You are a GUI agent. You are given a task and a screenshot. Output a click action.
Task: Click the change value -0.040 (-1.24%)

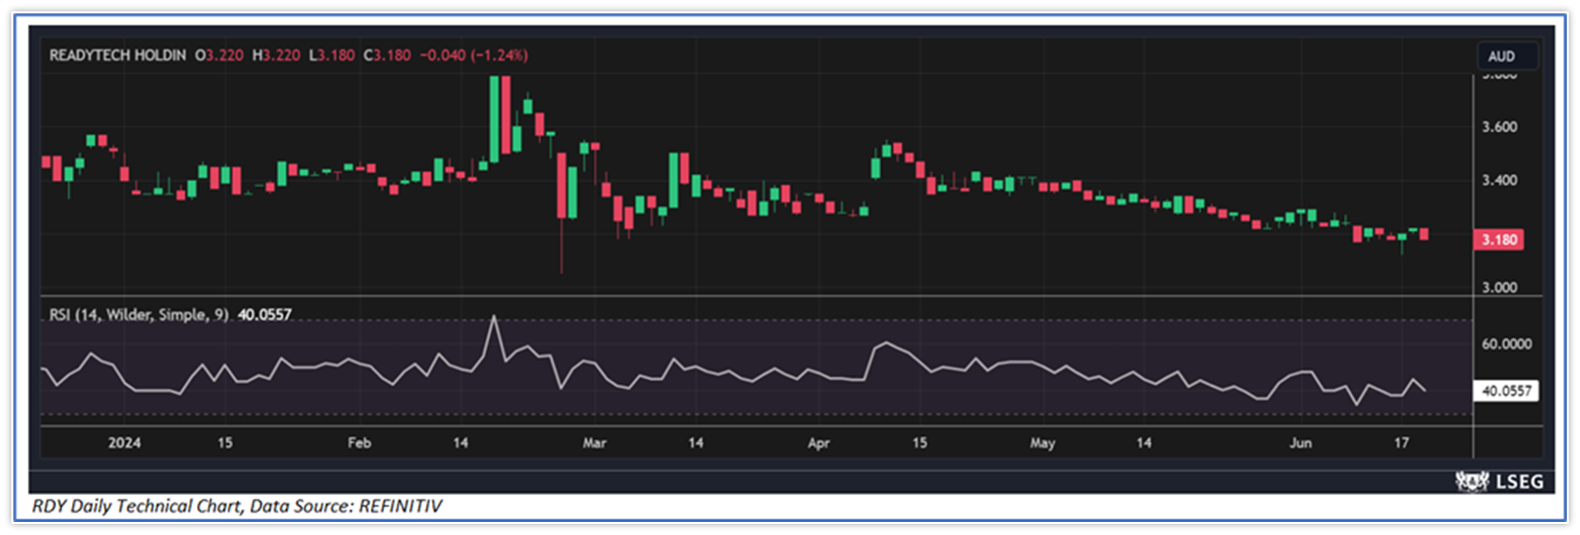pyautogui.click(x=473, y=55)
